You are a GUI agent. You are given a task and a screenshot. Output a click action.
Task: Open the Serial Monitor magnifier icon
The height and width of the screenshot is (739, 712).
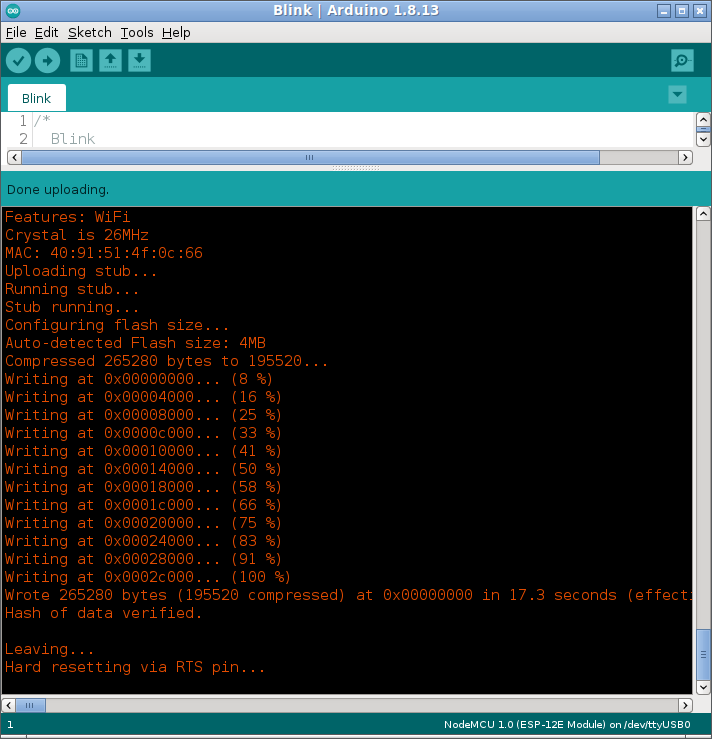pos(682,61)
